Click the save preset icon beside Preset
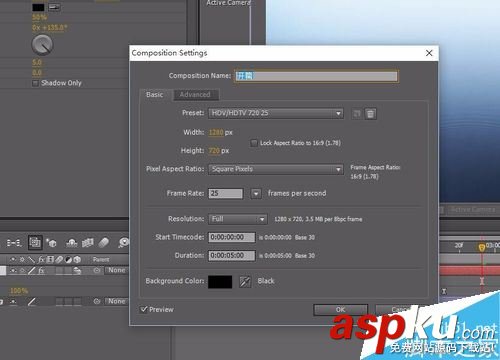This screenshot has width=500, height=360. coord(357,114)
